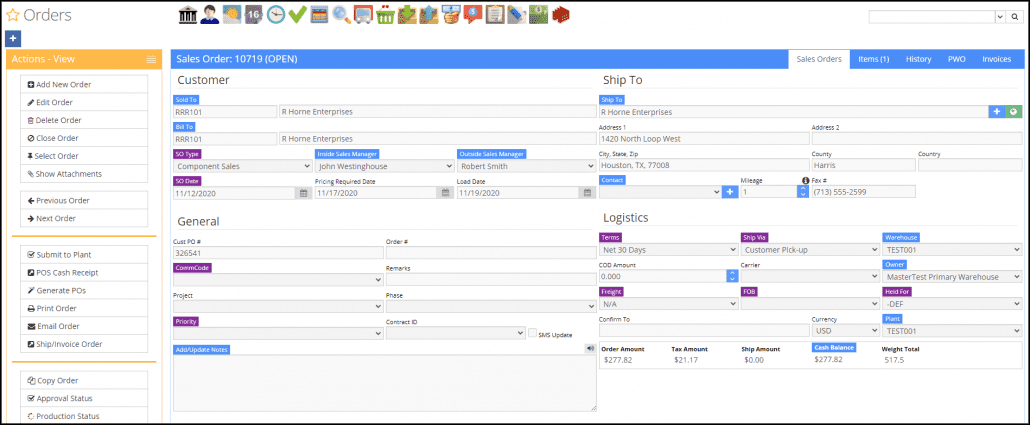Open the clock icon in toolbar
This screenshot has height=425, width=1030.
tap(275, 14)
